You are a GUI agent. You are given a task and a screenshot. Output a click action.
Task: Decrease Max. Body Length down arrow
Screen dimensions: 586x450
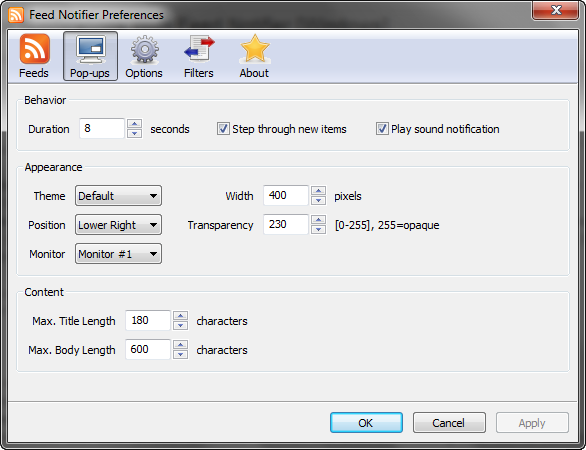[x=181, y=354]
